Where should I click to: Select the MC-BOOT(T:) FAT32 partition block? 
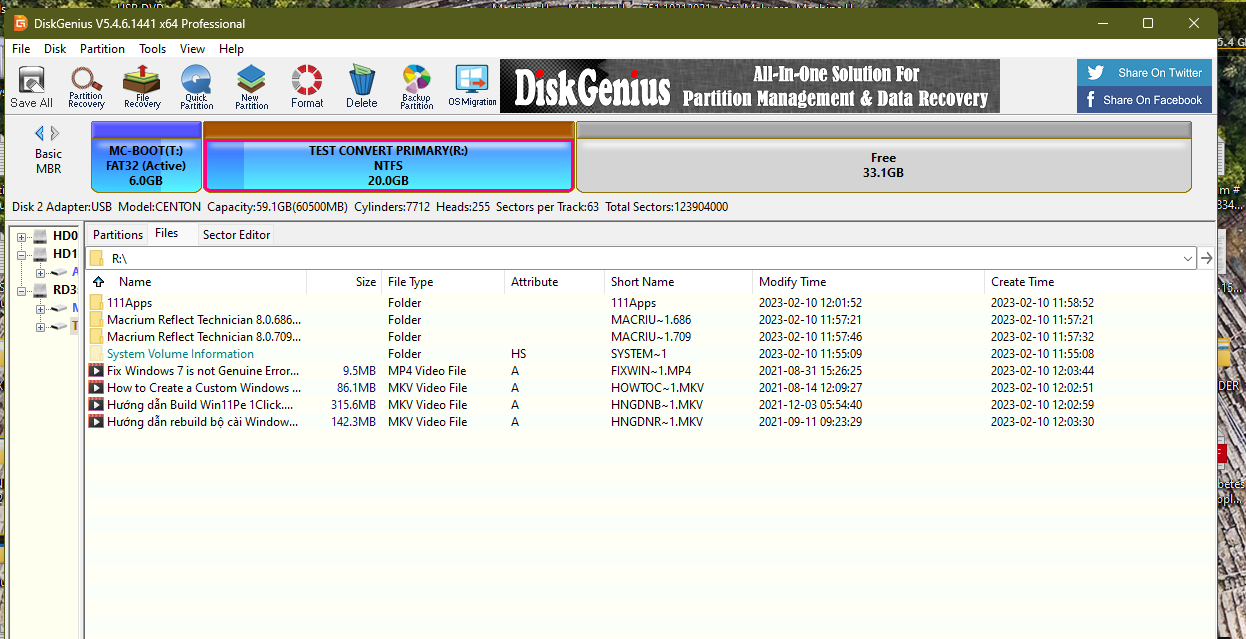pos(146,157)
